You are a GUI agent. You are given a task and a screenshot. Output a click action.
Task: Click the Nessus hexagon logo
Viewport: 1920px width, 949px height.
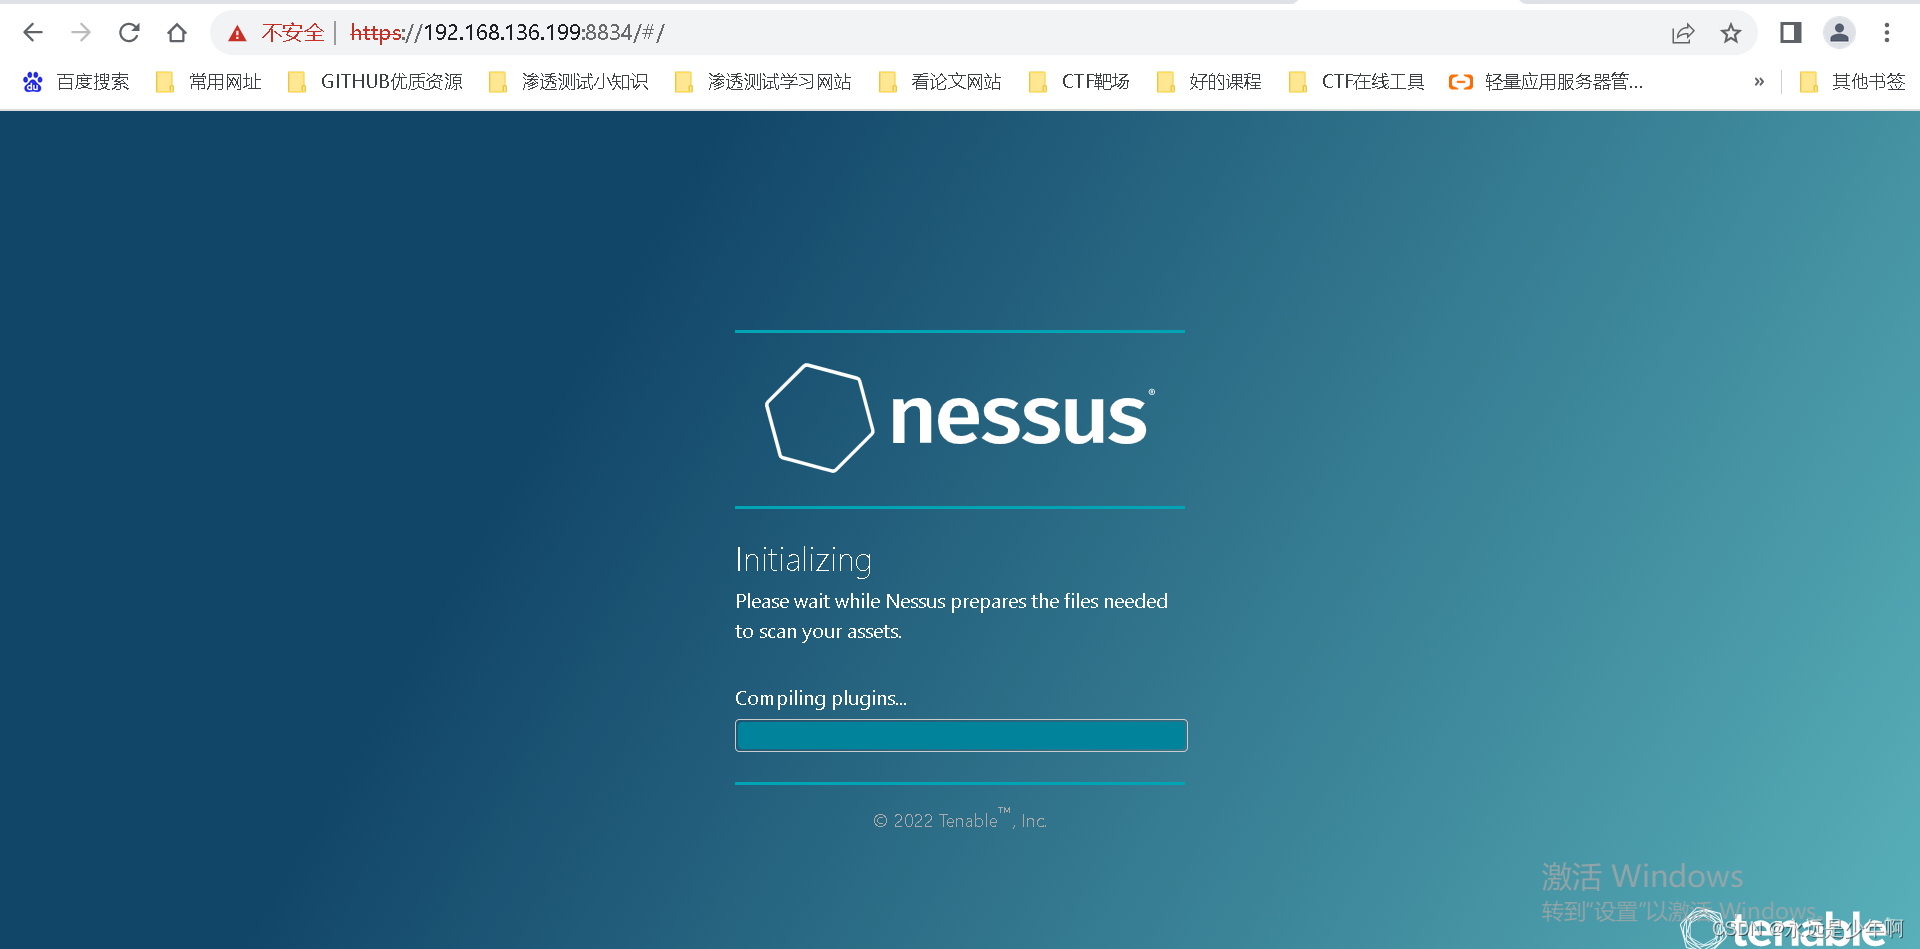pos(820,418)
